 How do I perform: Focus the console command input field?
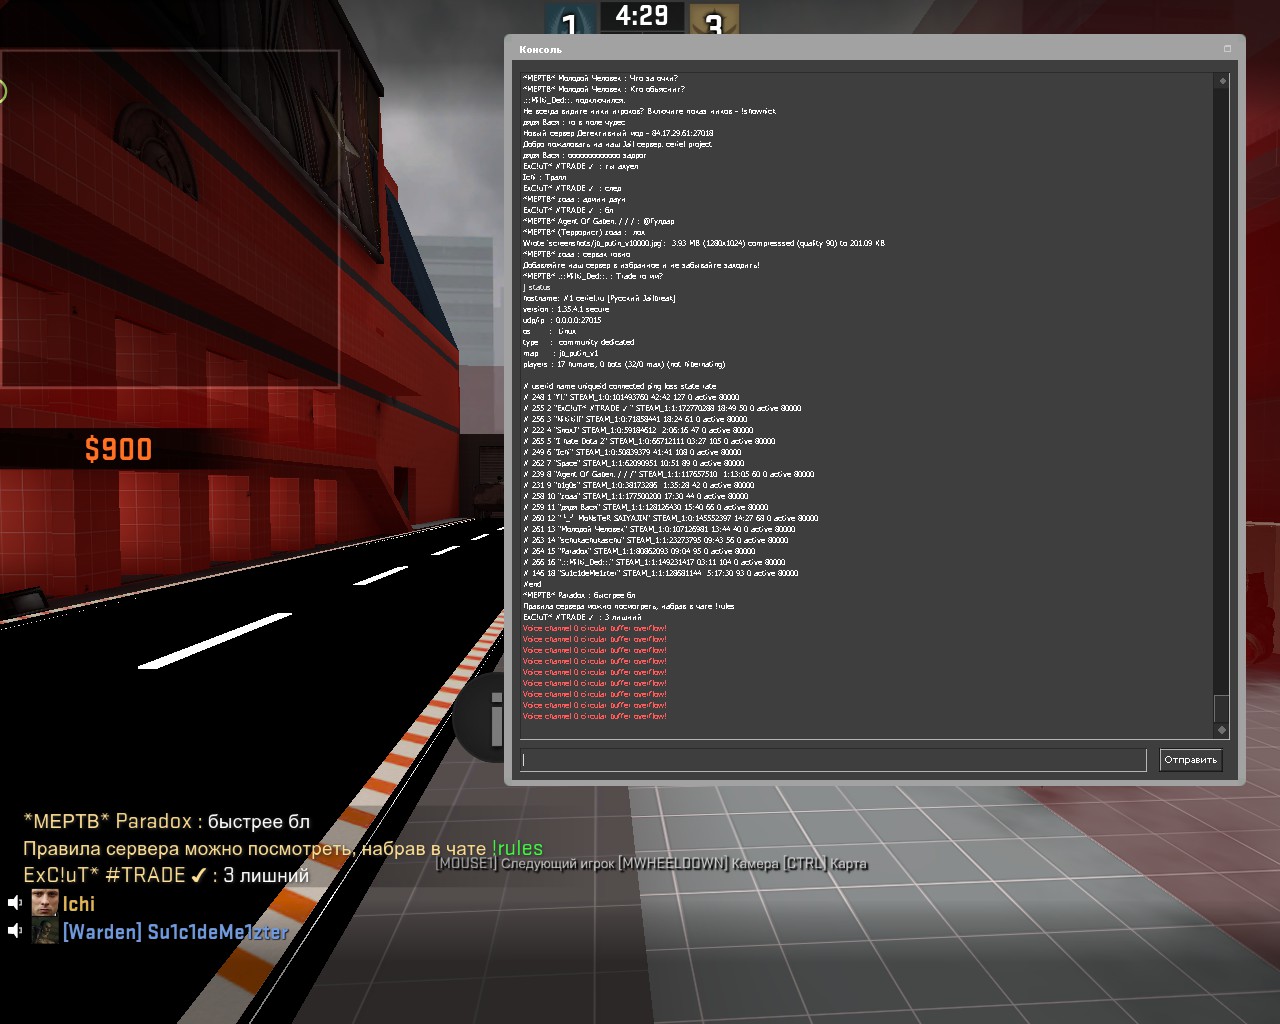click(833, 760)
